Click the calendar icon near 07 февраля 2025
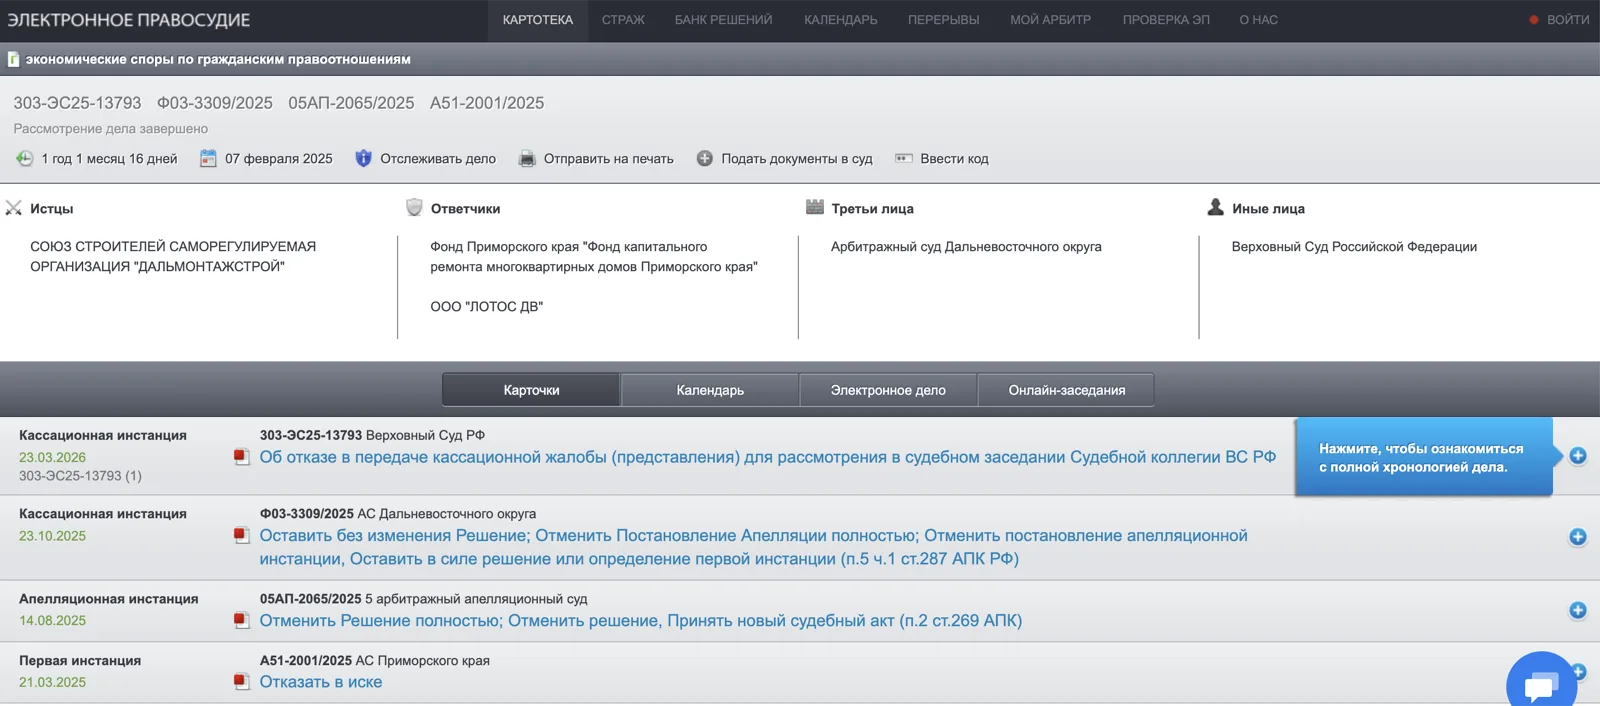Image resolution: width=1600 pixels, height=706 pixels. 208,158
